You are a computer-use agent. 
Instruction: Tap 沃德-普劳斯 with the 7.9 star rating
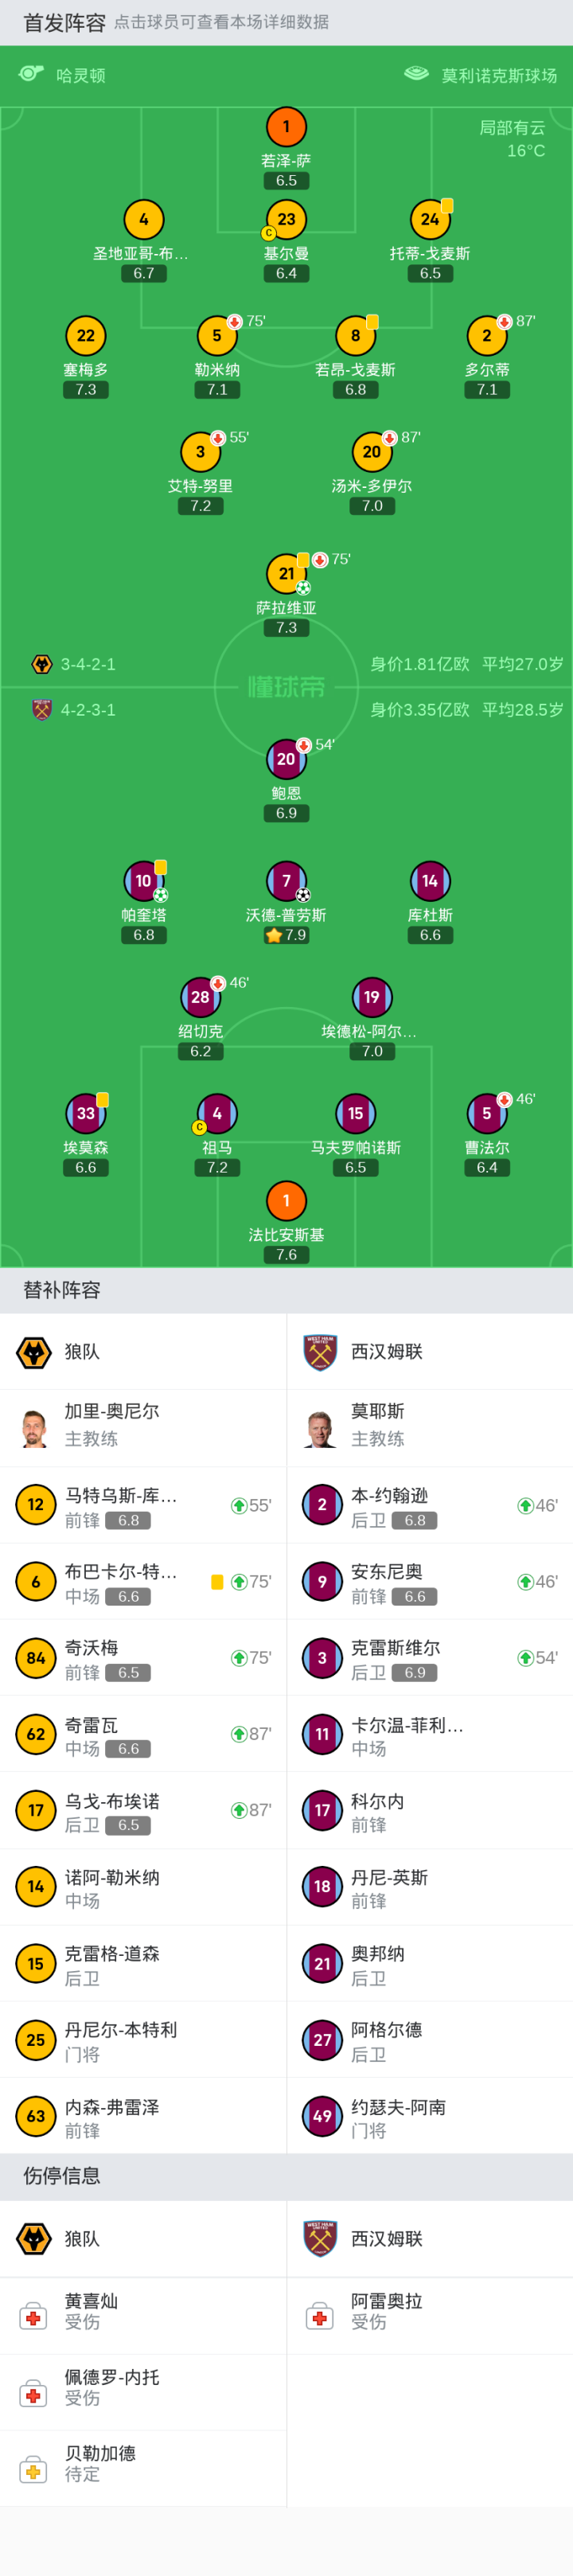286,882
